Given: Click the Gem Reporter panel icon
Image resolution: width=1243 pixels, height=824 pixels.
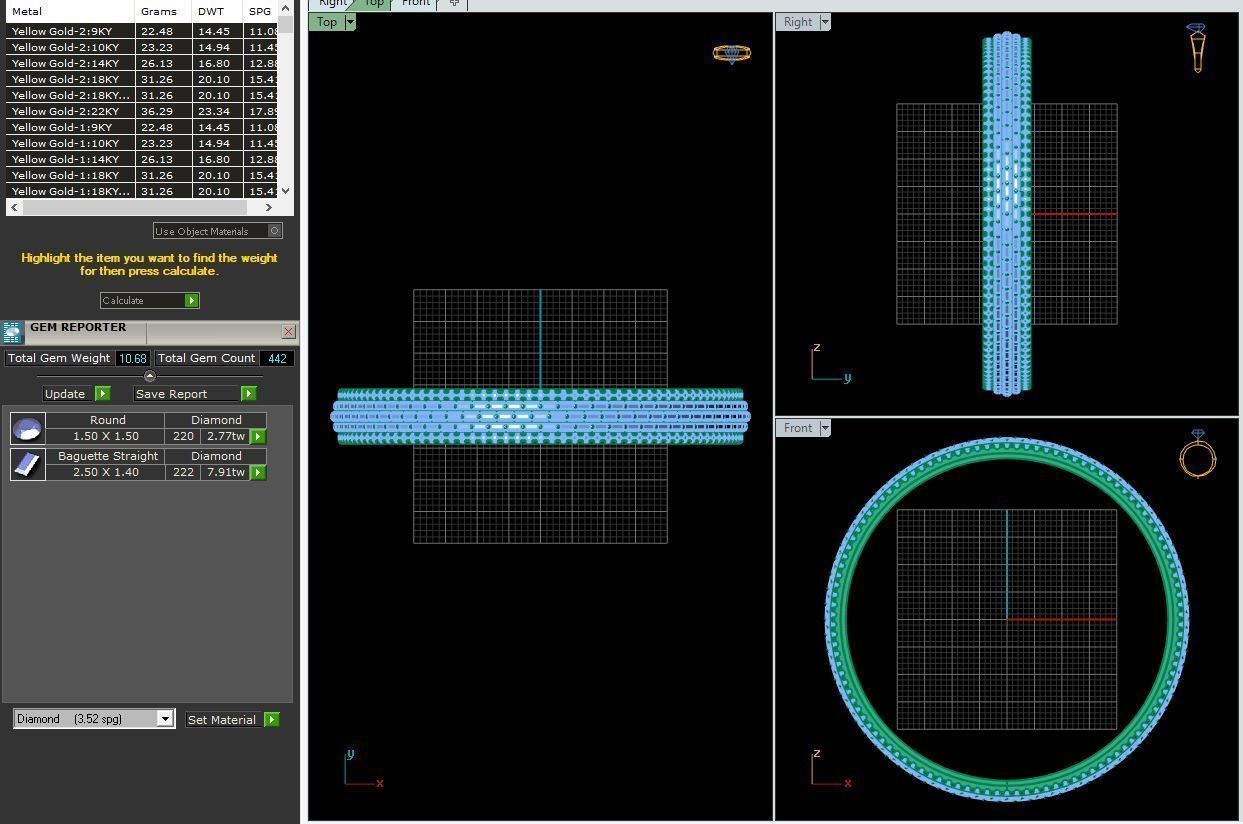Looking at the screenshot, I should (x=12, y=332).
